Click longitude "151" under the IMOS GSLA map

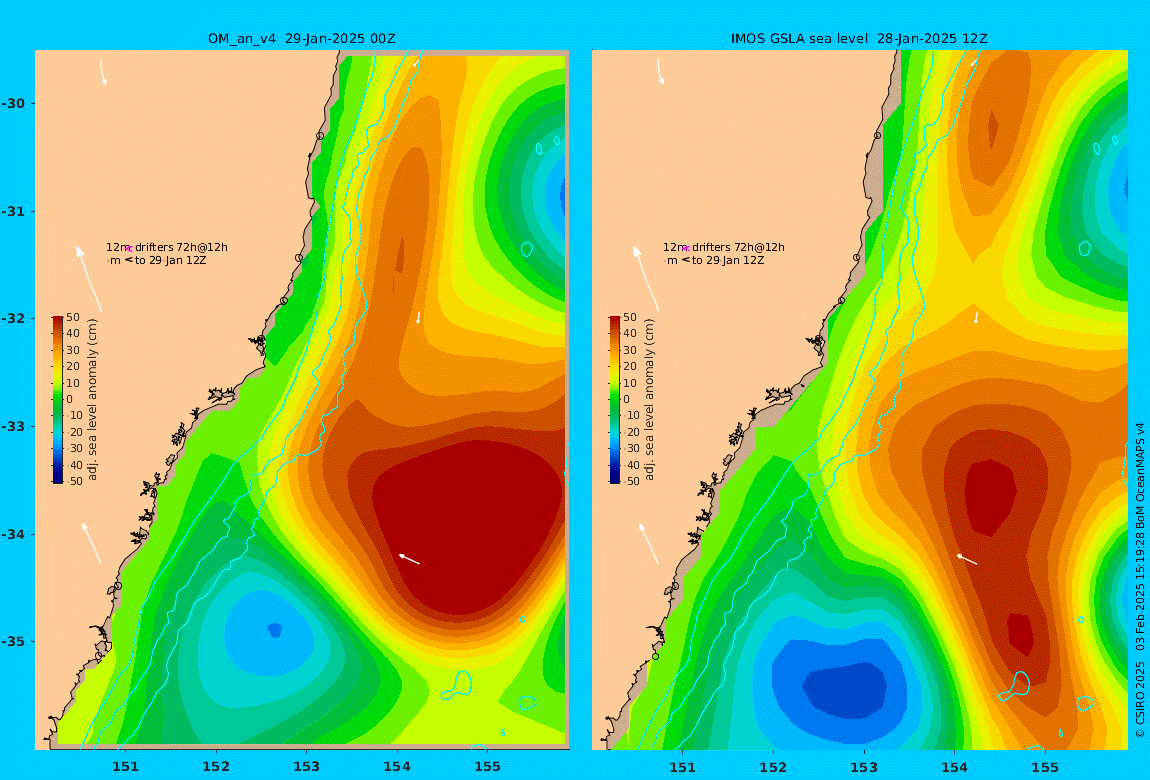pyautogui.click(x=683, y=767)
